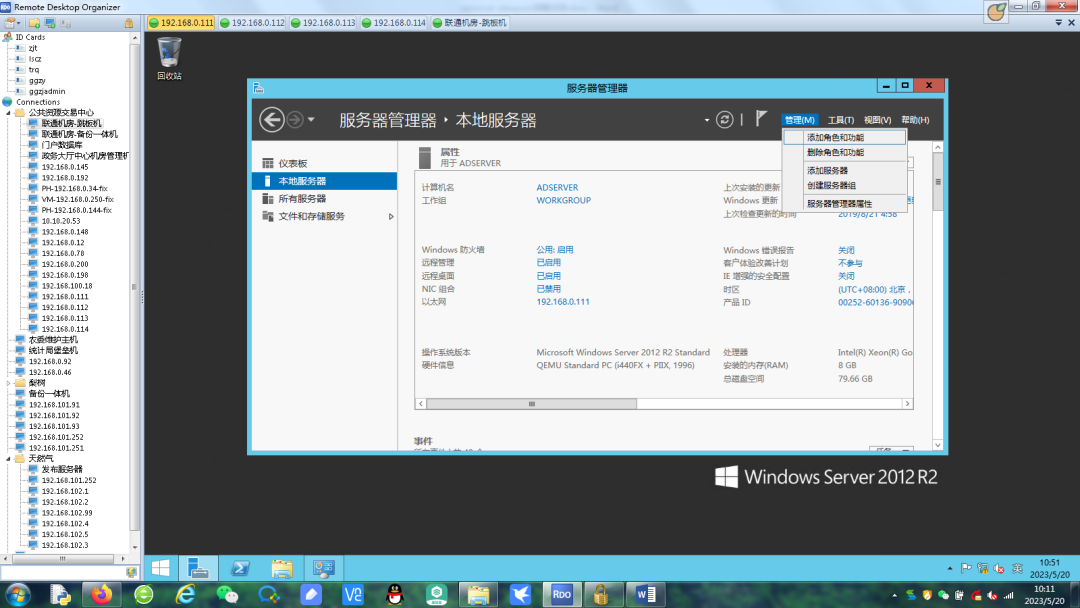
Task: Click the local Windows 7 Start orb
Action: (17, 594)
